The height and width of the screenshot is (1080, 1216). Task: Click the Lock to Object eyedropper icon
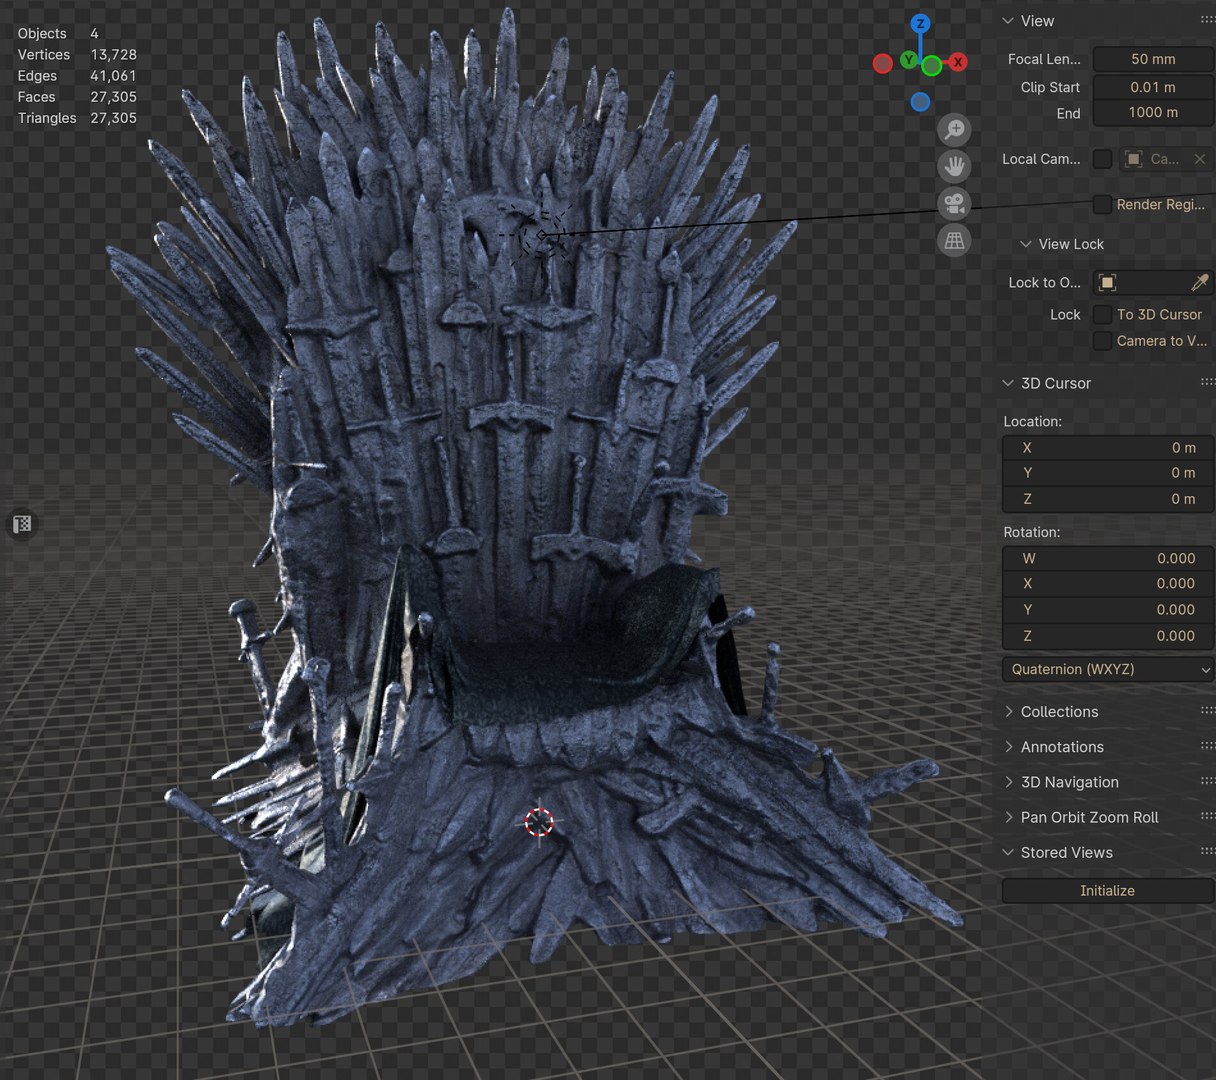click(x=1199, y=283)
